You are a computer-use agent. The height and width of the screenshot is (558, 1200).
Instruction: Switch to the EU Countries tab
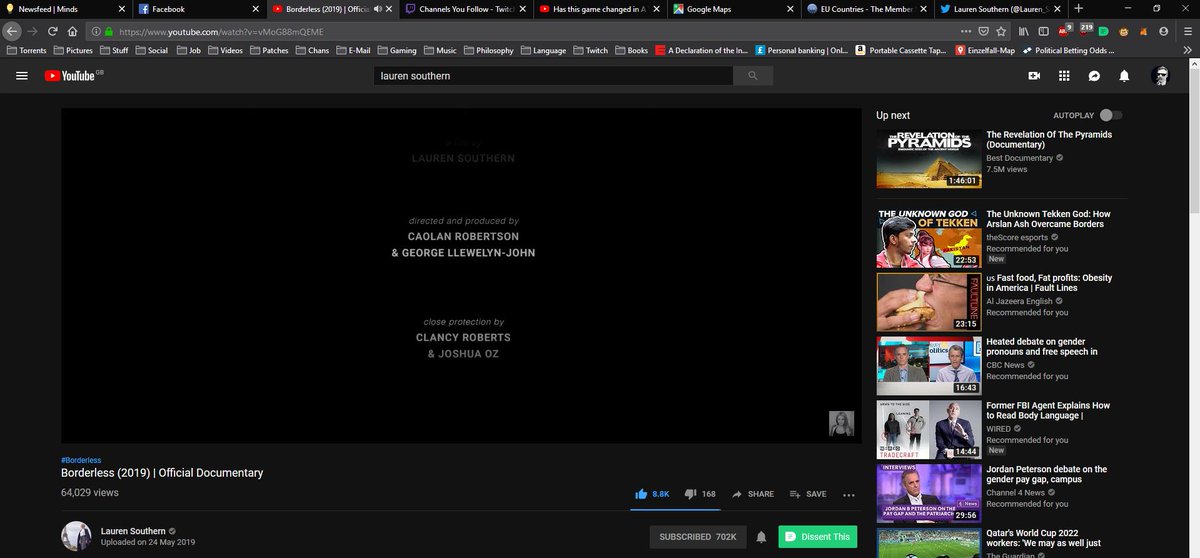[867, 9]
